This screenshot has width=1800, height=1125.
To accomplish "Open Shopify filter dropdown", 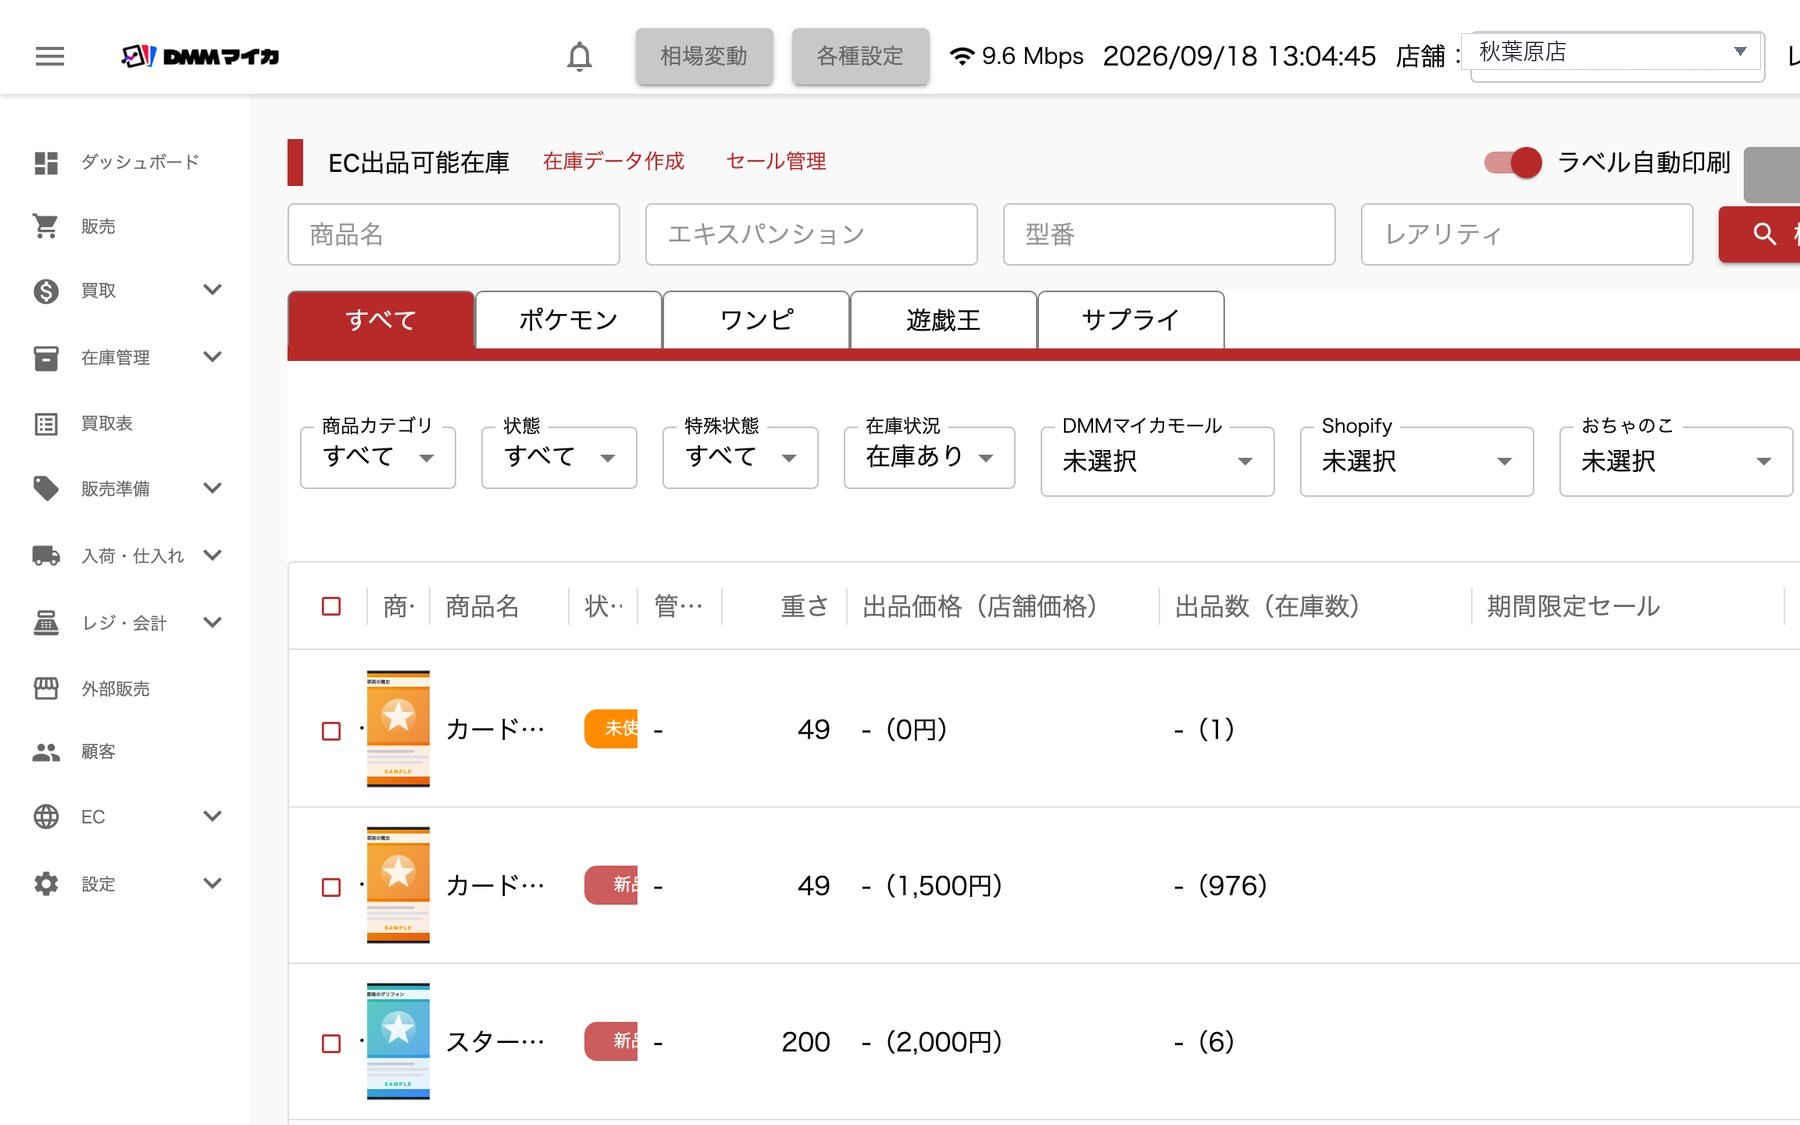I will [x=1416, y=461].
